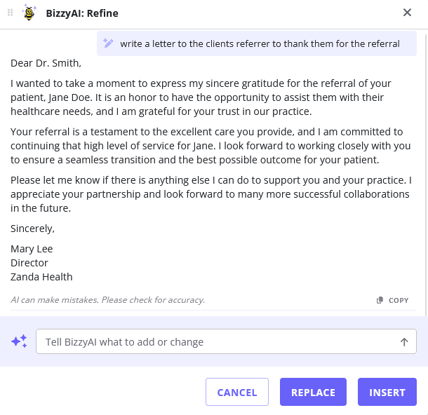428x415 pixels.
Task: Click the 'BizzyAI: Refine' title text
Action: [82, 13]
